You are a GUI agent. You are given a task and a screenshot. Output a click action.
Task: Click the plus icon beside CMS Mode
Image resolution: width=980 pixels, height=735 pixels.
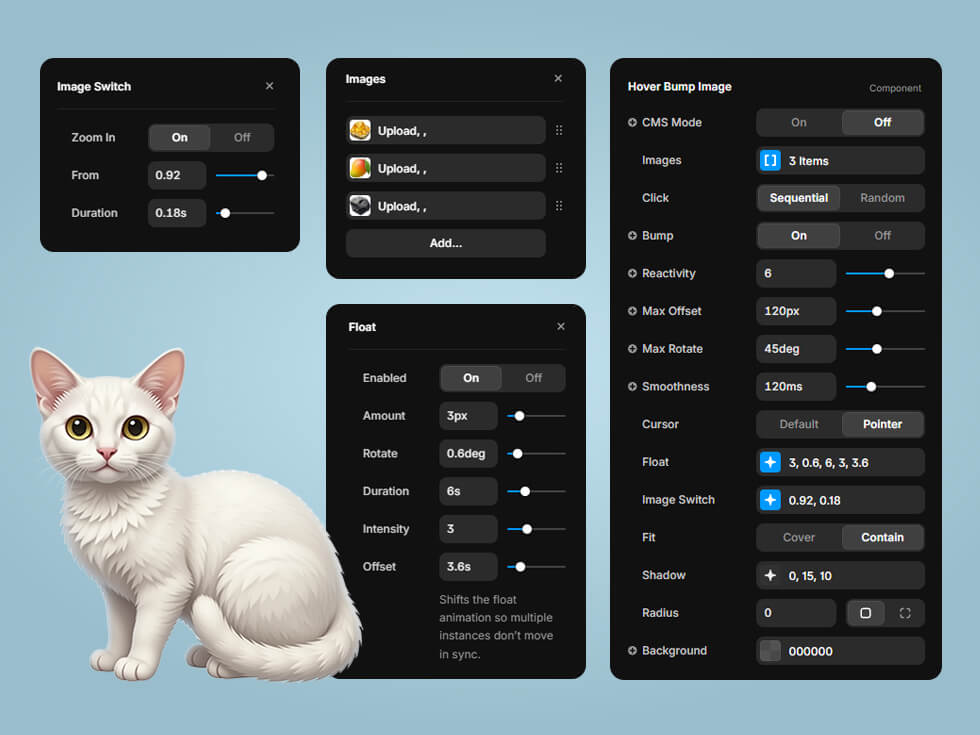point(632,122)
